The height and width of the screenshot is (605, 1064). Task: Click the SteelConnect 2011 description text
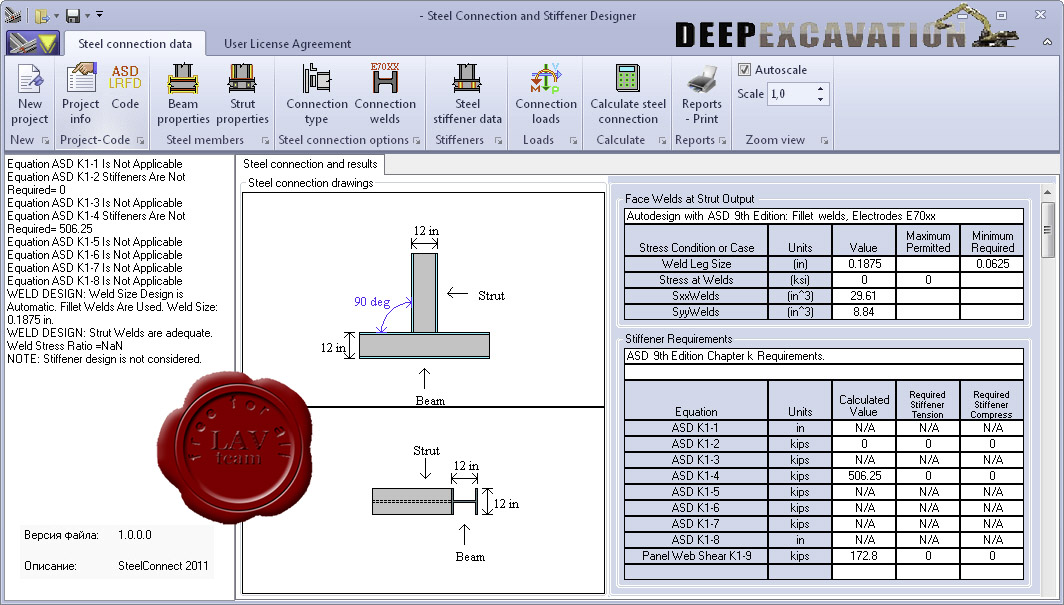163,566
